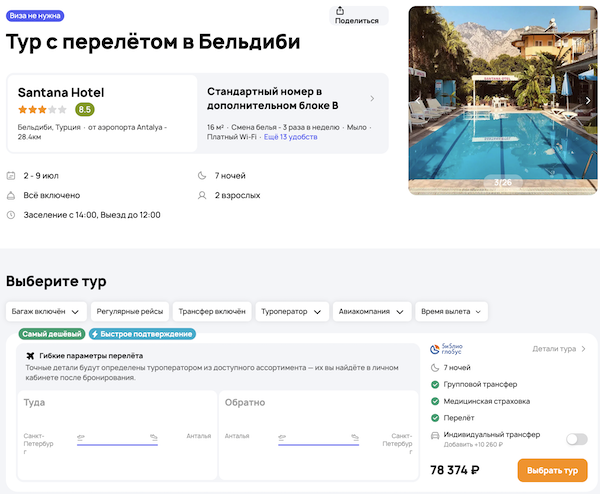Open the Детали тура link
This screenshot has width=600, height=494.
coord(558,349)
